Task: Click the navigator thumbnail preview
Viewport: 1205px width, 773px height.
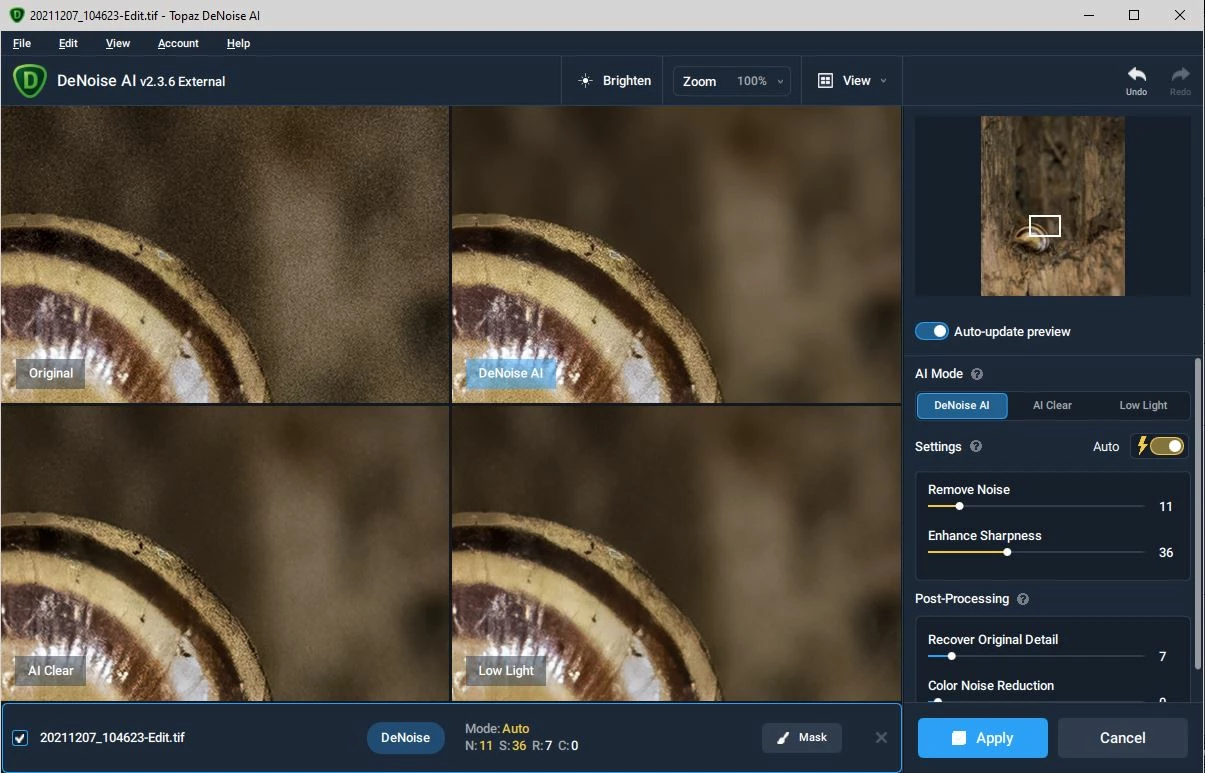Action: (1053, 206)
